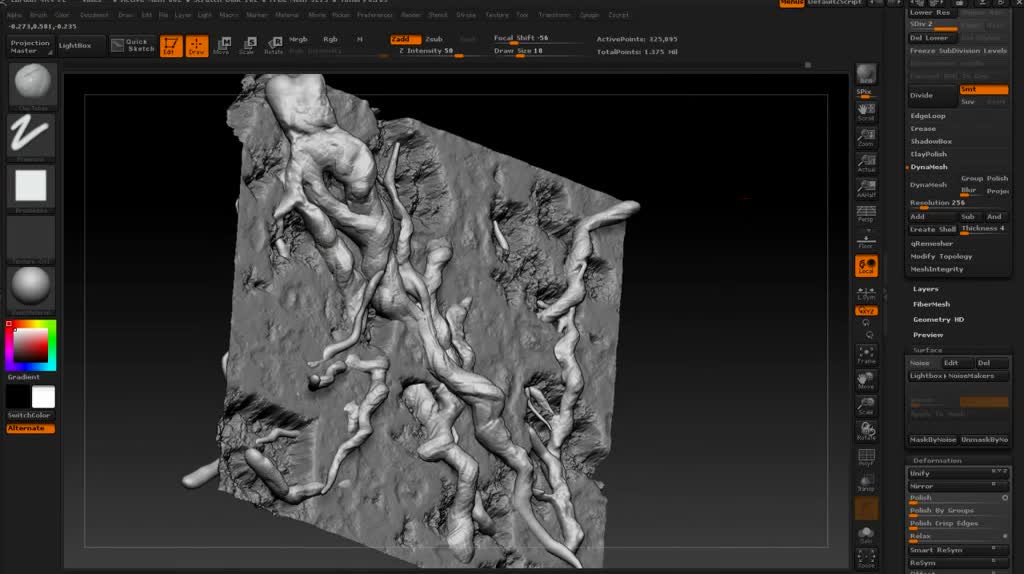Viewport: 1024px width, 574px height.
Task: Disable Zadd sculpting mode
Action: [x=404, y=39]
